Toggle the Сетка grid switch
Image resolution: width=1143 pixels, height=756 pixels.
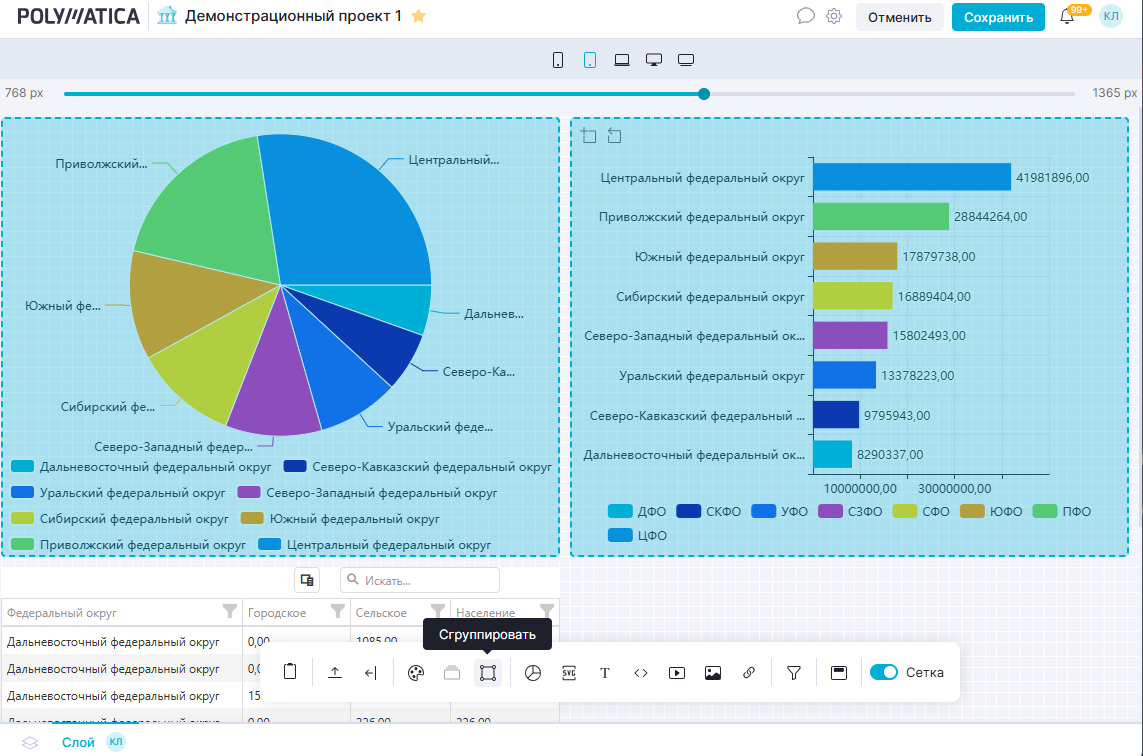(884, 673)
